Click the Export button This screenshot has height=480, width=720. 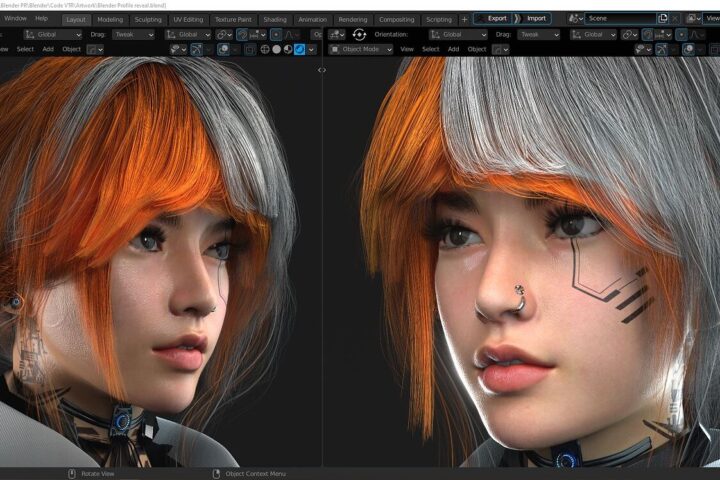point(492,18)
